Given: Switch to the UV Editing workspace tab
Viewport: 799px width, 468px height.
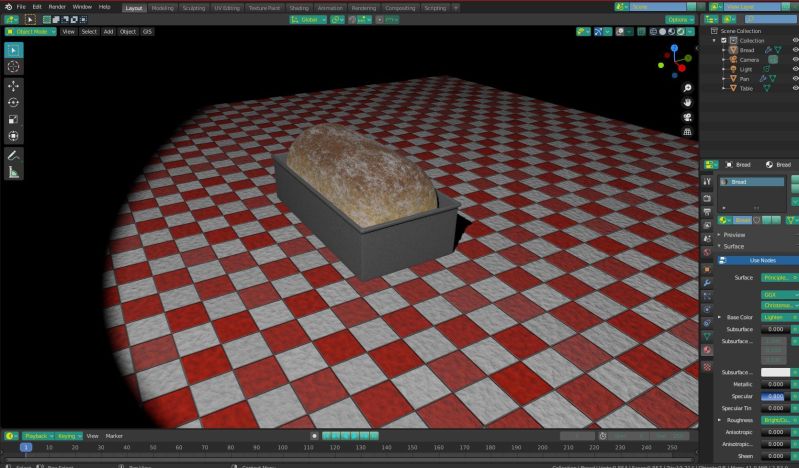Looking at the screenshot, I should [x=227, y=8].
